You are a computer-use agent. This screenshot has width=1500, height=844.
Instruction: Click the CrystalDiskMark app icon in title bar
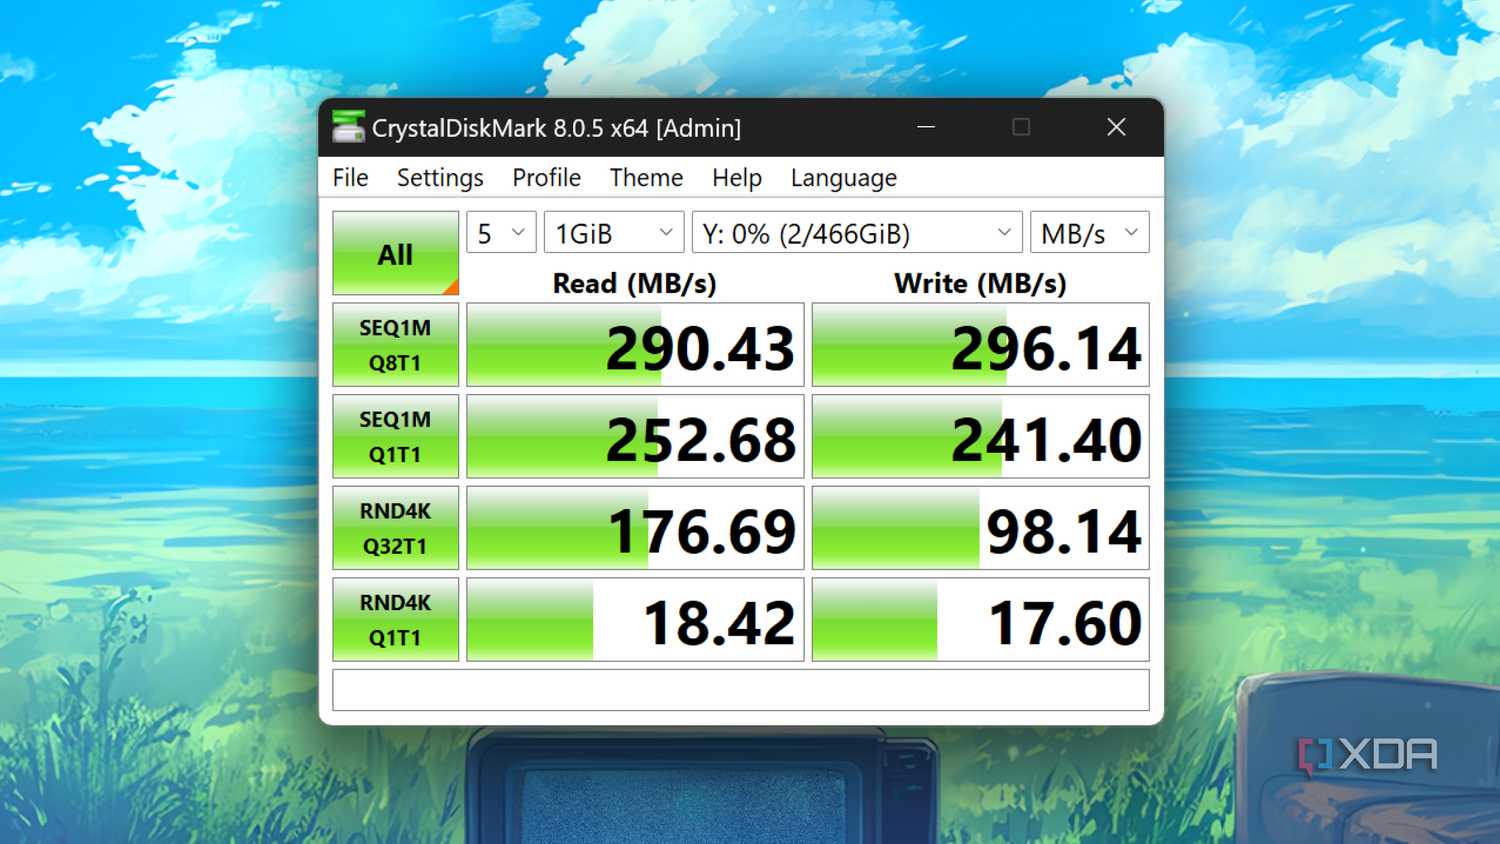[x=348, y=127]
